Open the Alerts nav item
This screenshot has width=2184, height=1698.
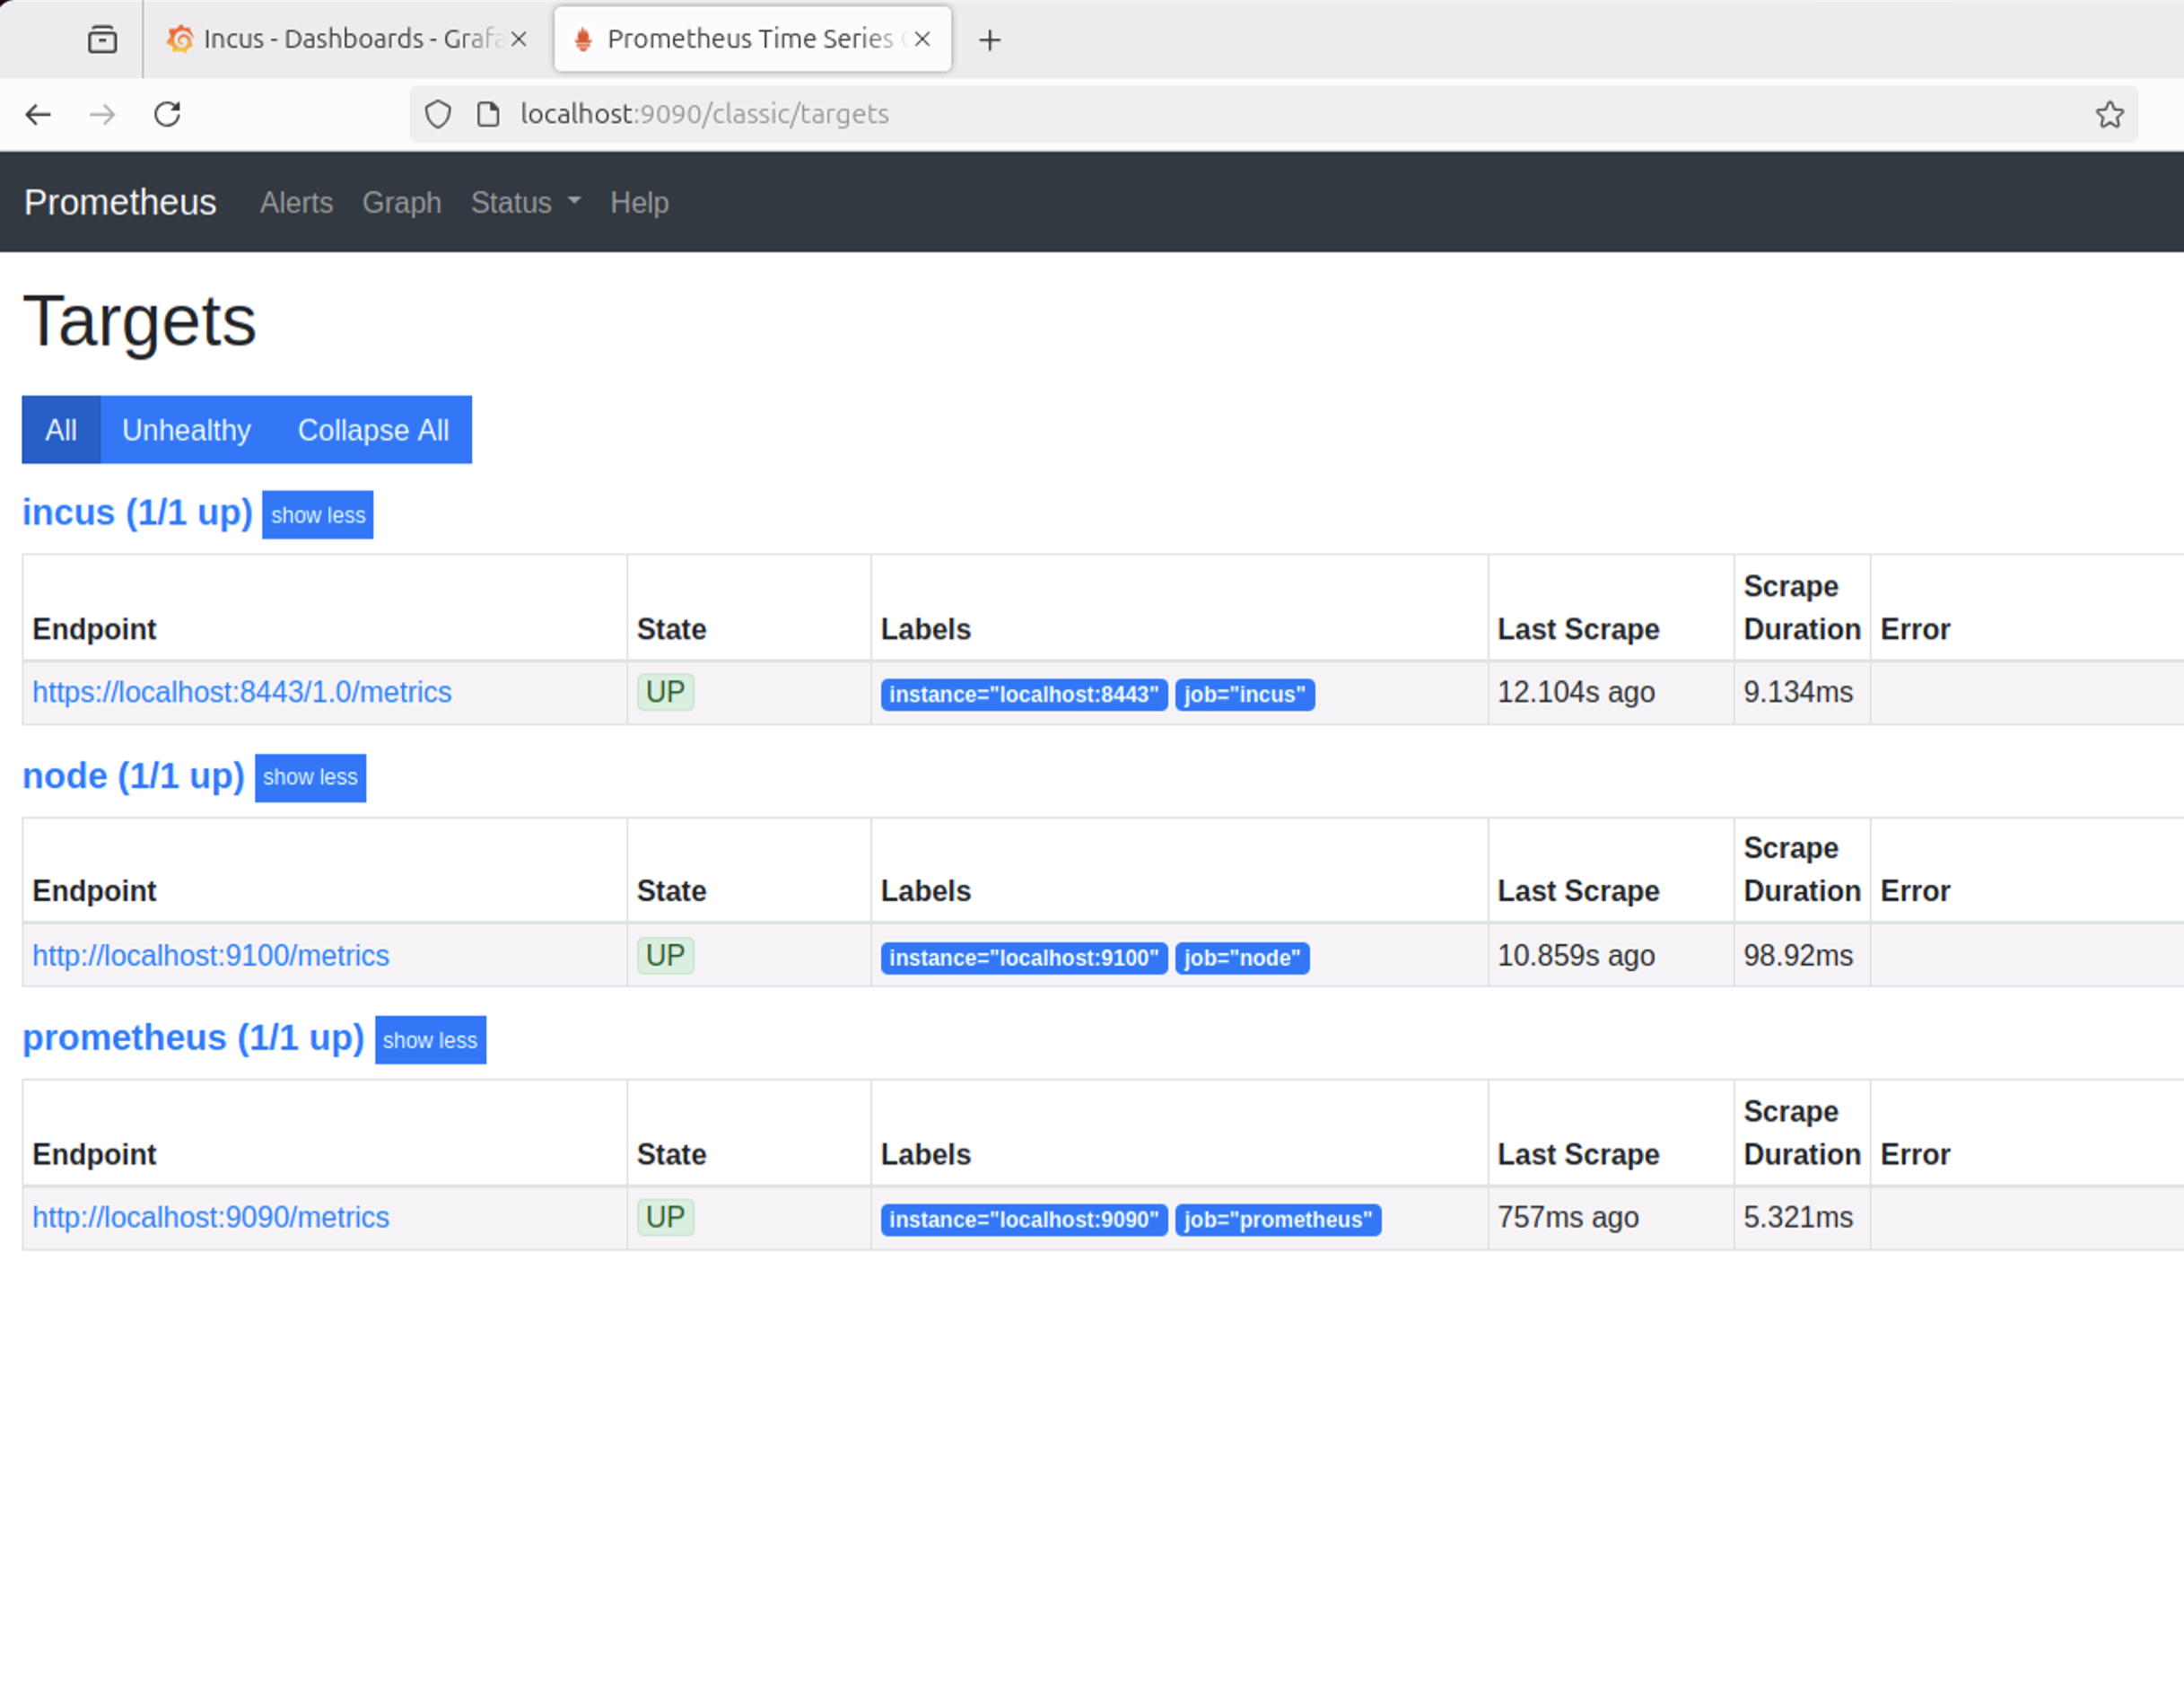[296, 203]
